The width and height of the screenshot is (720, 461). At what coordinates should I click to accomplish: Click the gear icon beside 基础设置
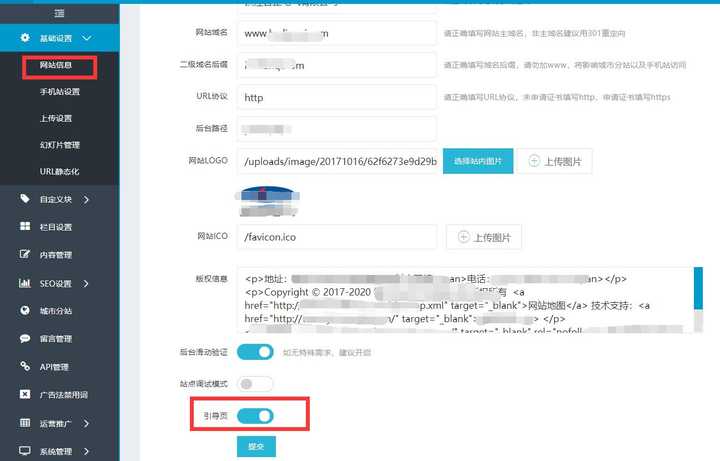click(x=25, y=38)
